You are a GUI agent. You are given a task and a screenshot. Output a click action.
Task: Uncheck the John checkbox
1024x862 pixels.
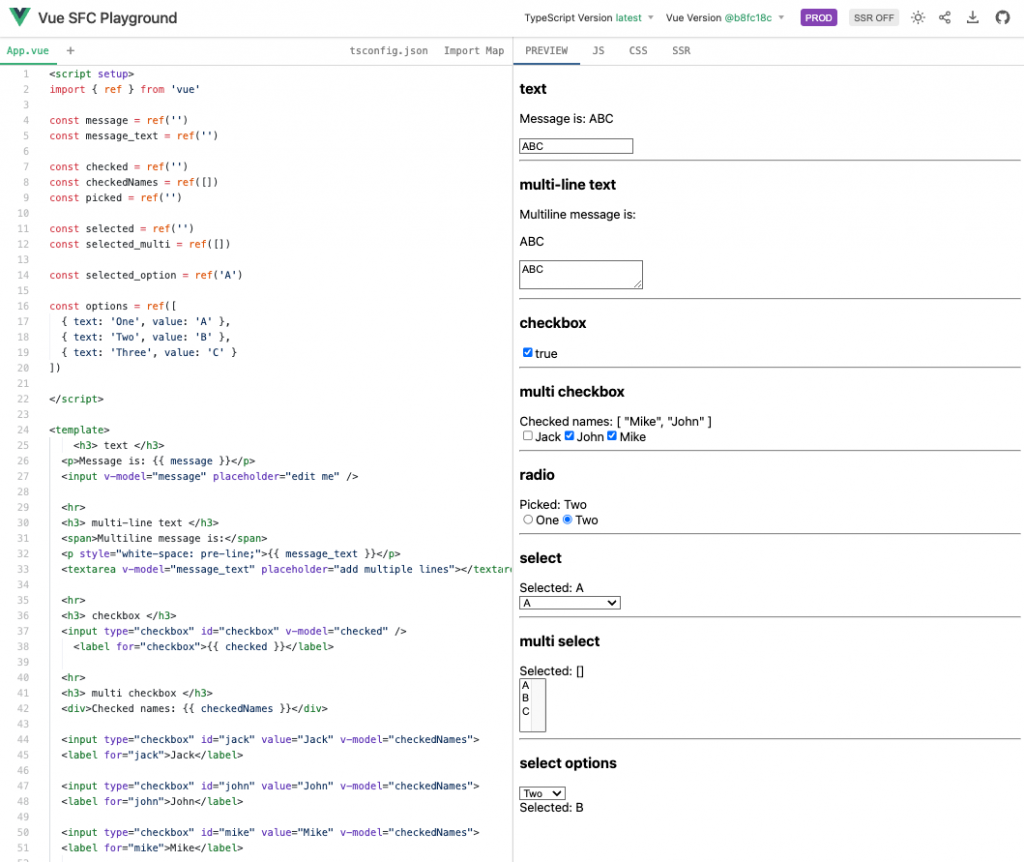[x=569, y=436]
